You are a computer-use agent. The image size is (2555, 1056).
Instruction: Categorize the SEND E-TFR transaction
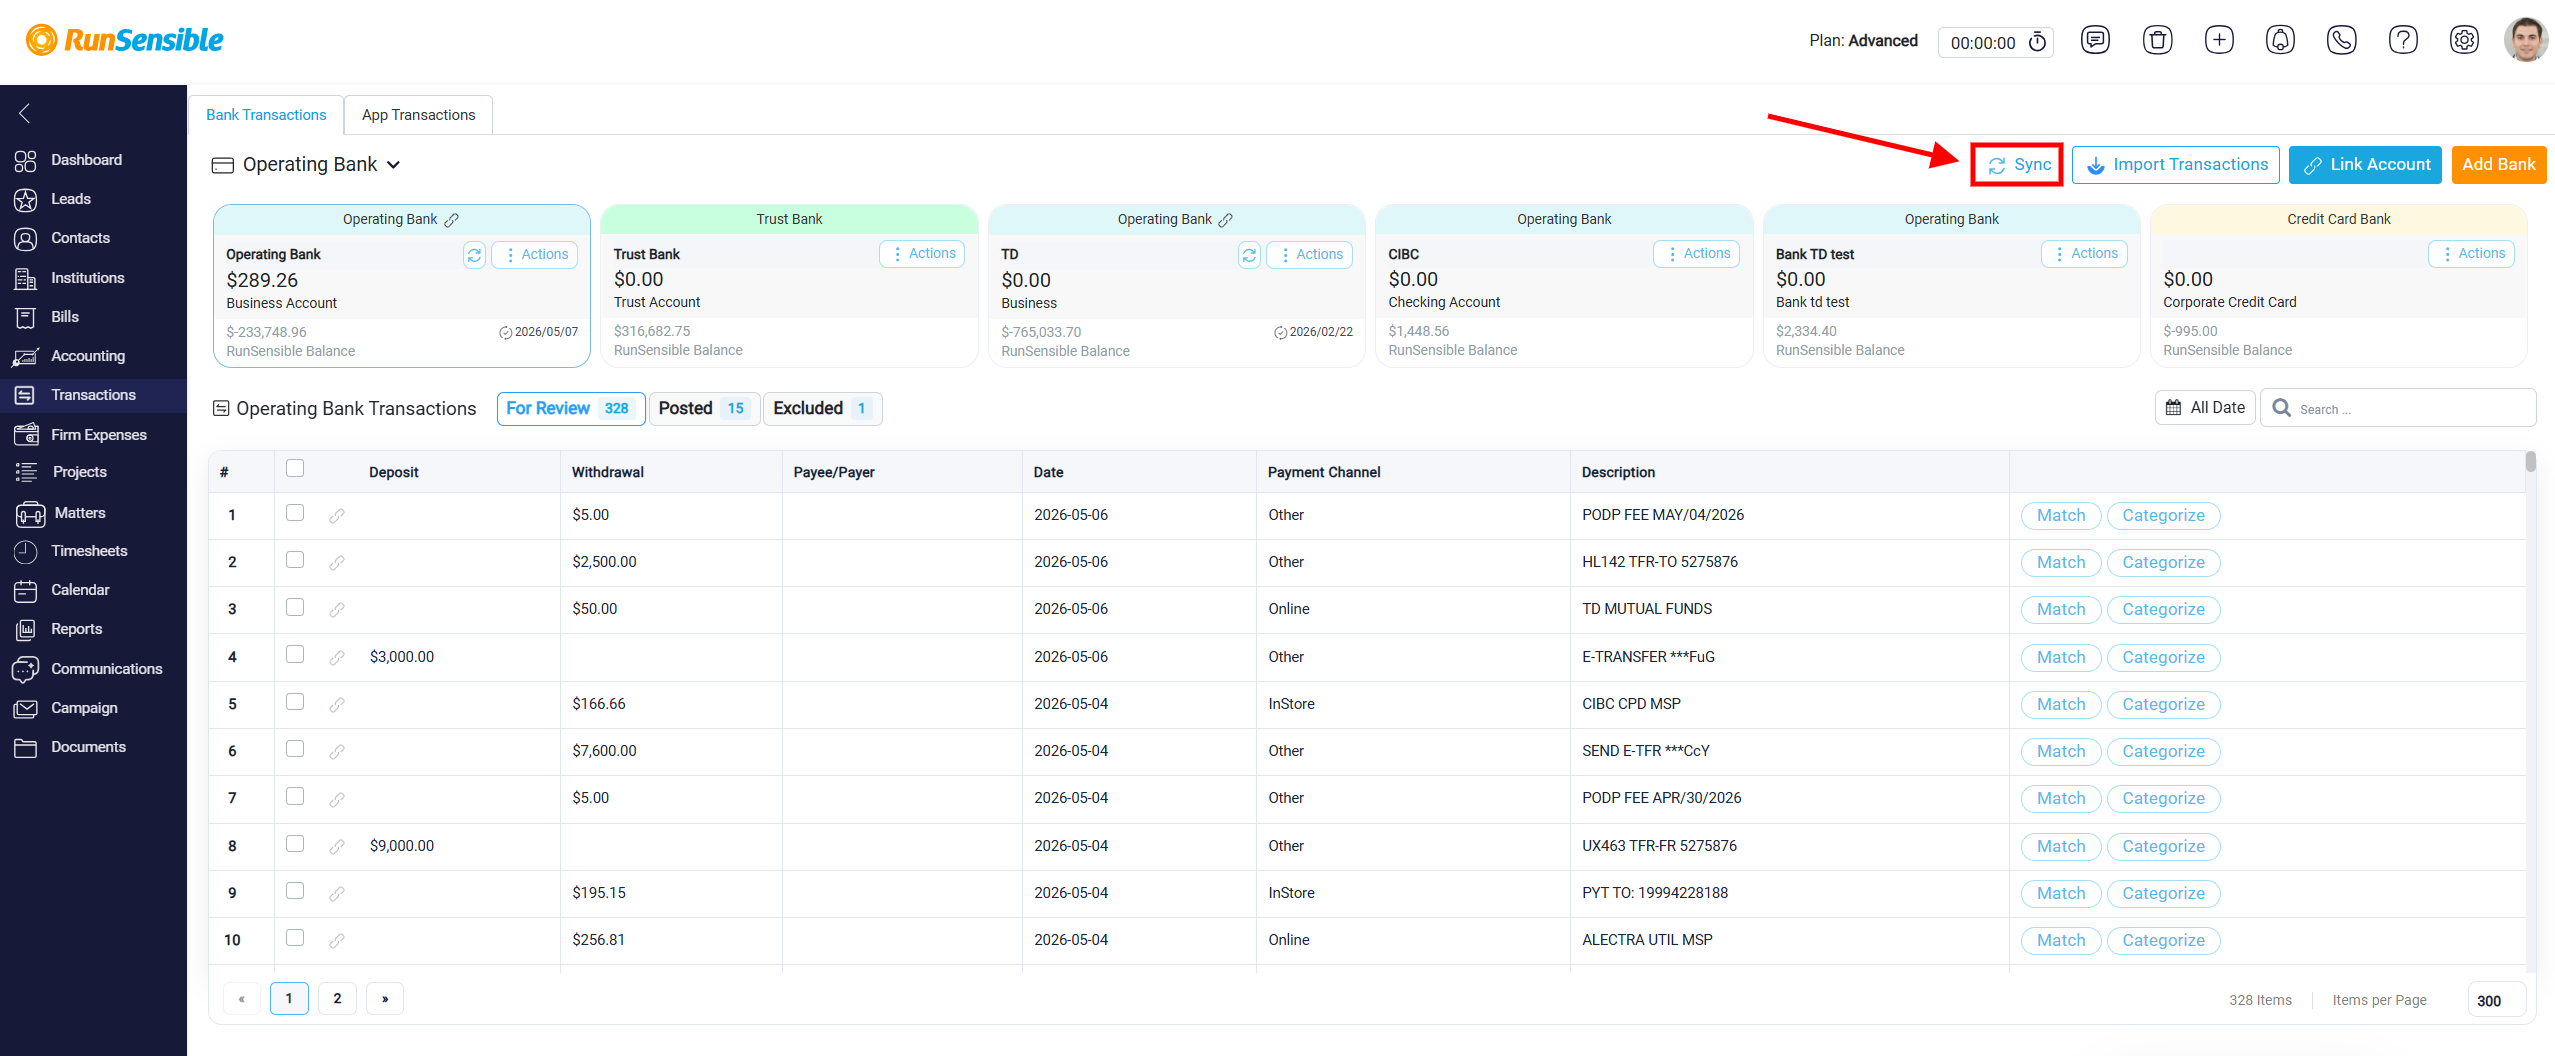pos(2163,752)
